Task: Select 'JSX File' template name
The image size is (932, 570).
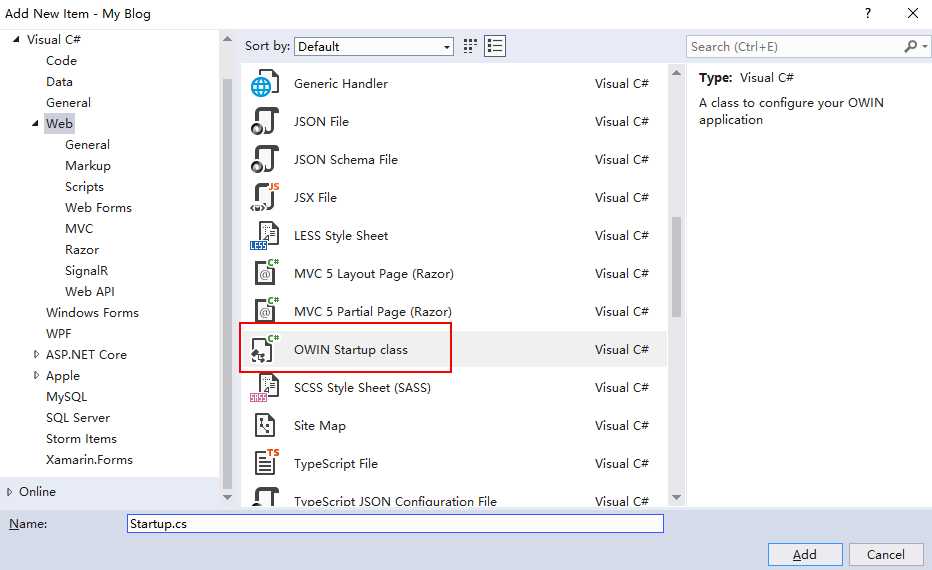Action: click(315, 197)
